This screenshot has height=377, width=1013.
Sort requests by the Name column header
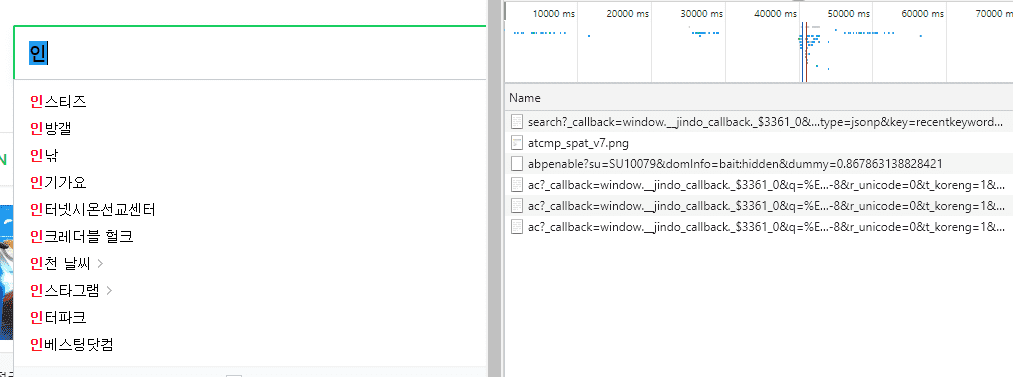tap(525, 98)
